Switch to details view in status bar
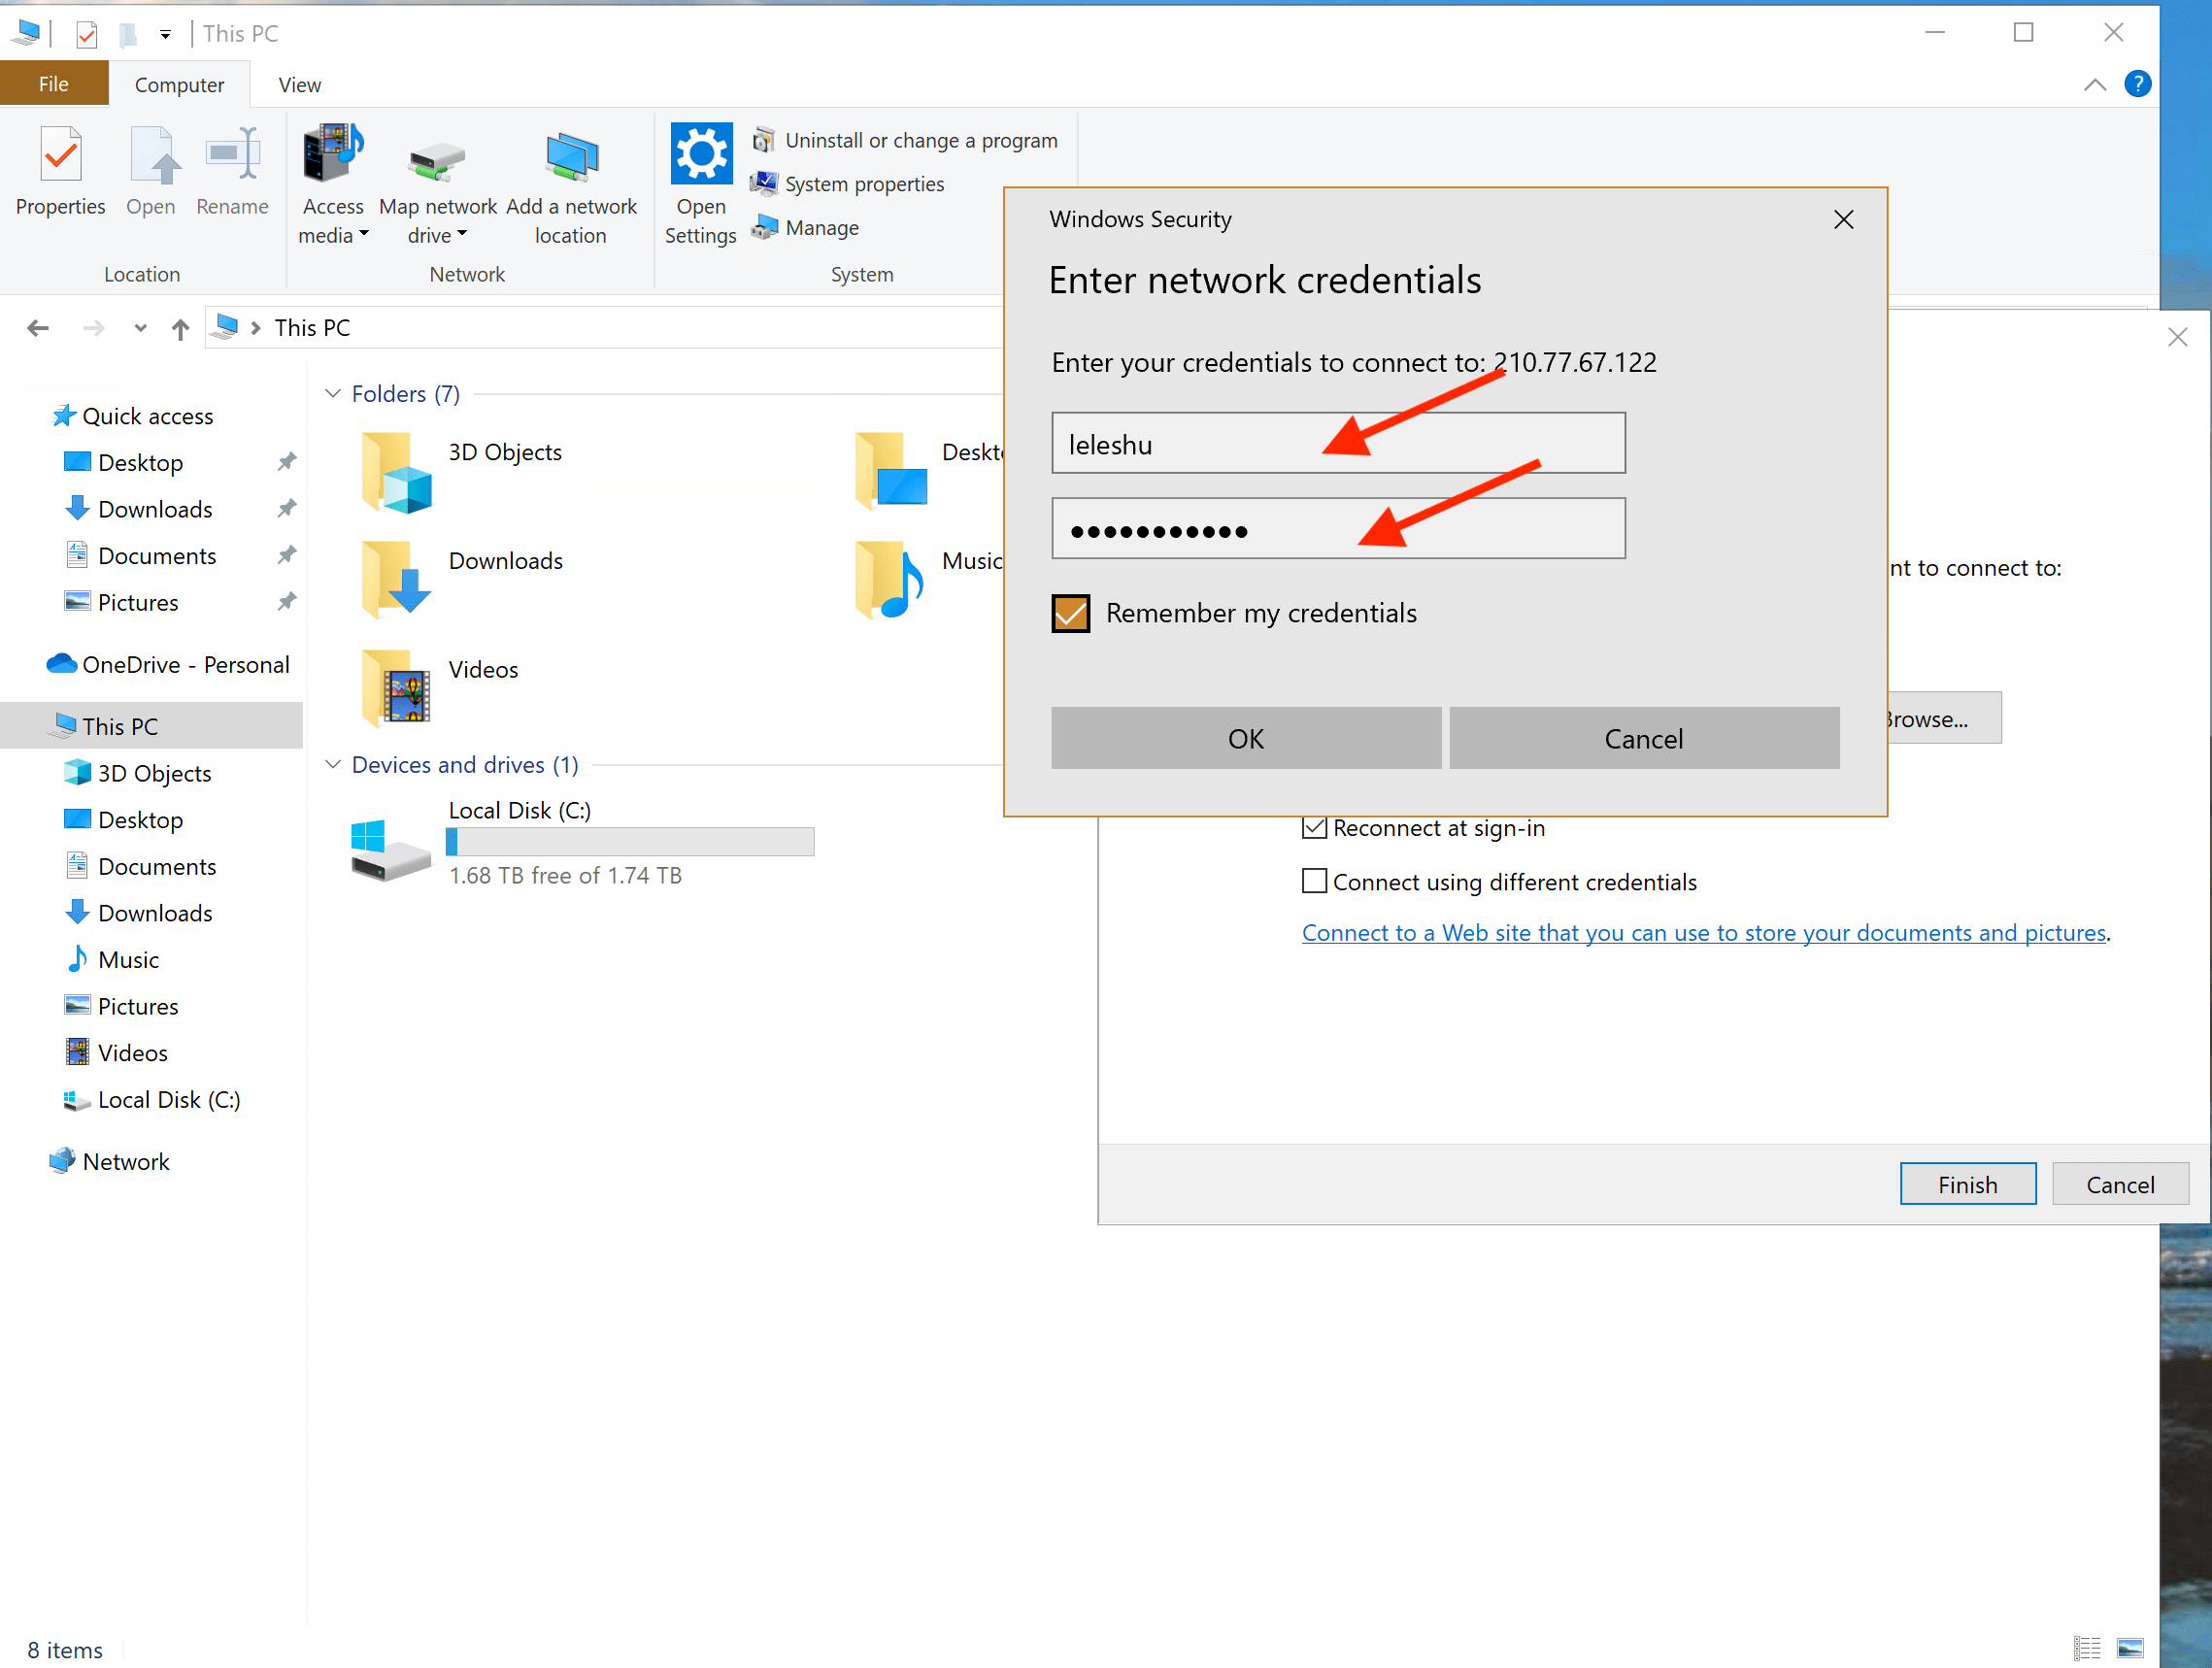Image resolution: width=2212 pixels, height=1668 pixels. [2086, 1648]
